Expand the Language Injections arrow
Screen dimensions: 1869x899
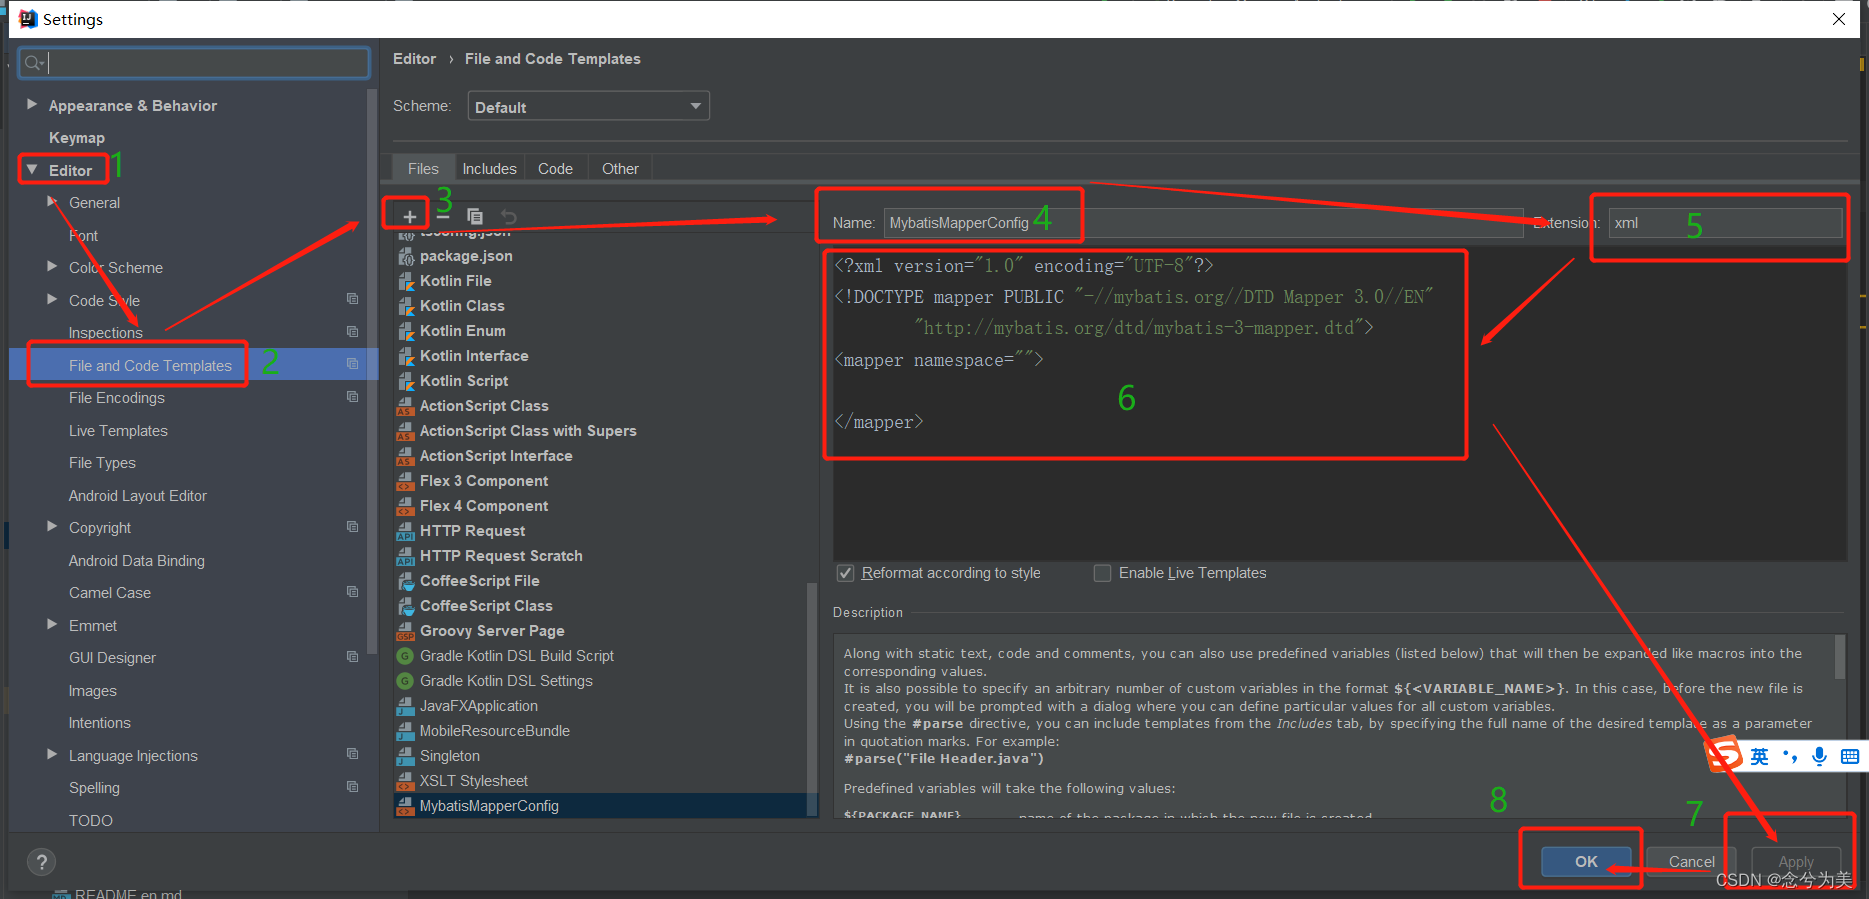52,754
